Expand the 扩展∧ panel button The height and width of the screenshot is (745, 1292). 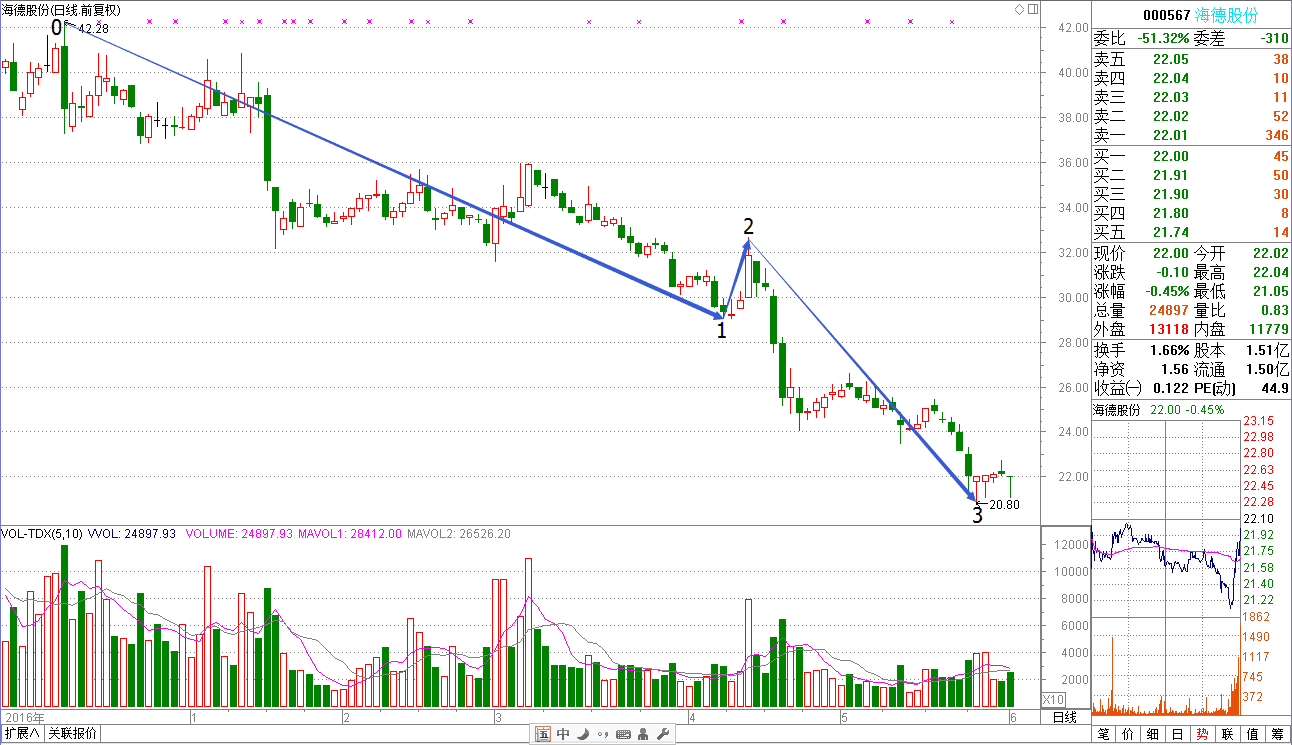click(22, 734)
